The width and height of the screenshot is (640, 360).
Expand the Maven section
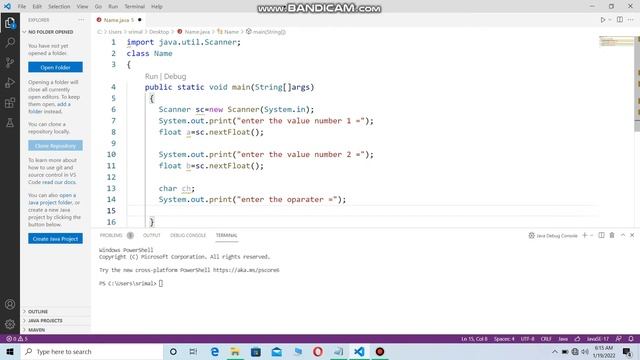click(36, 329)
